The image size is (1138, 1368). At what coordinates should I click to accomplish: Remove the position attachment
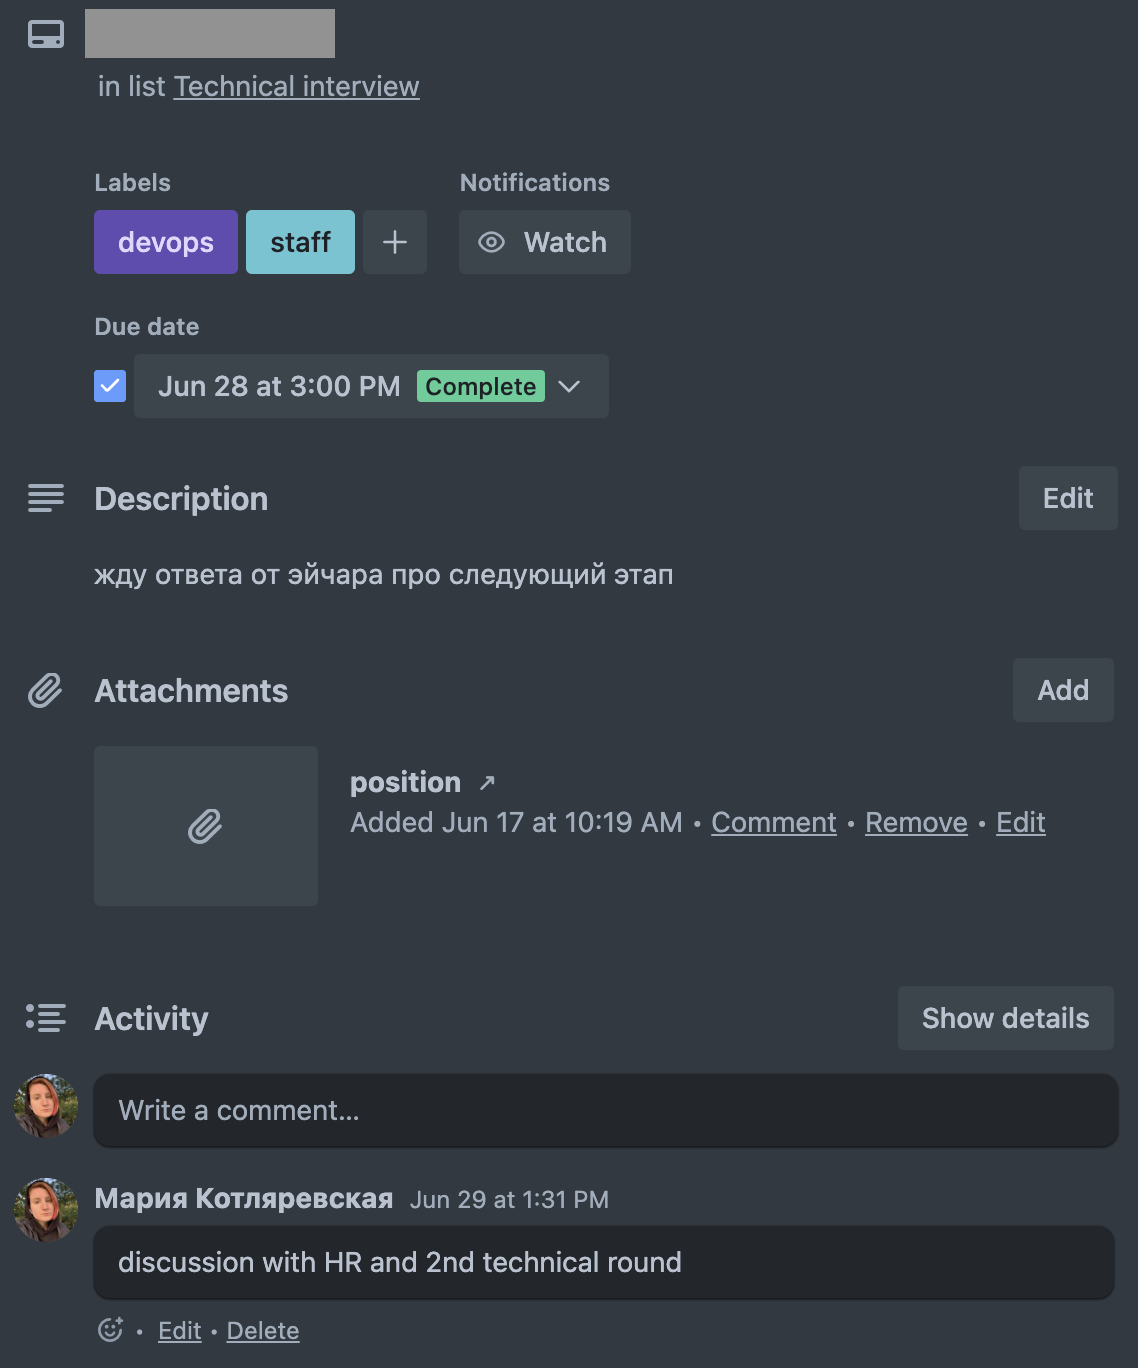click(916, 823)
